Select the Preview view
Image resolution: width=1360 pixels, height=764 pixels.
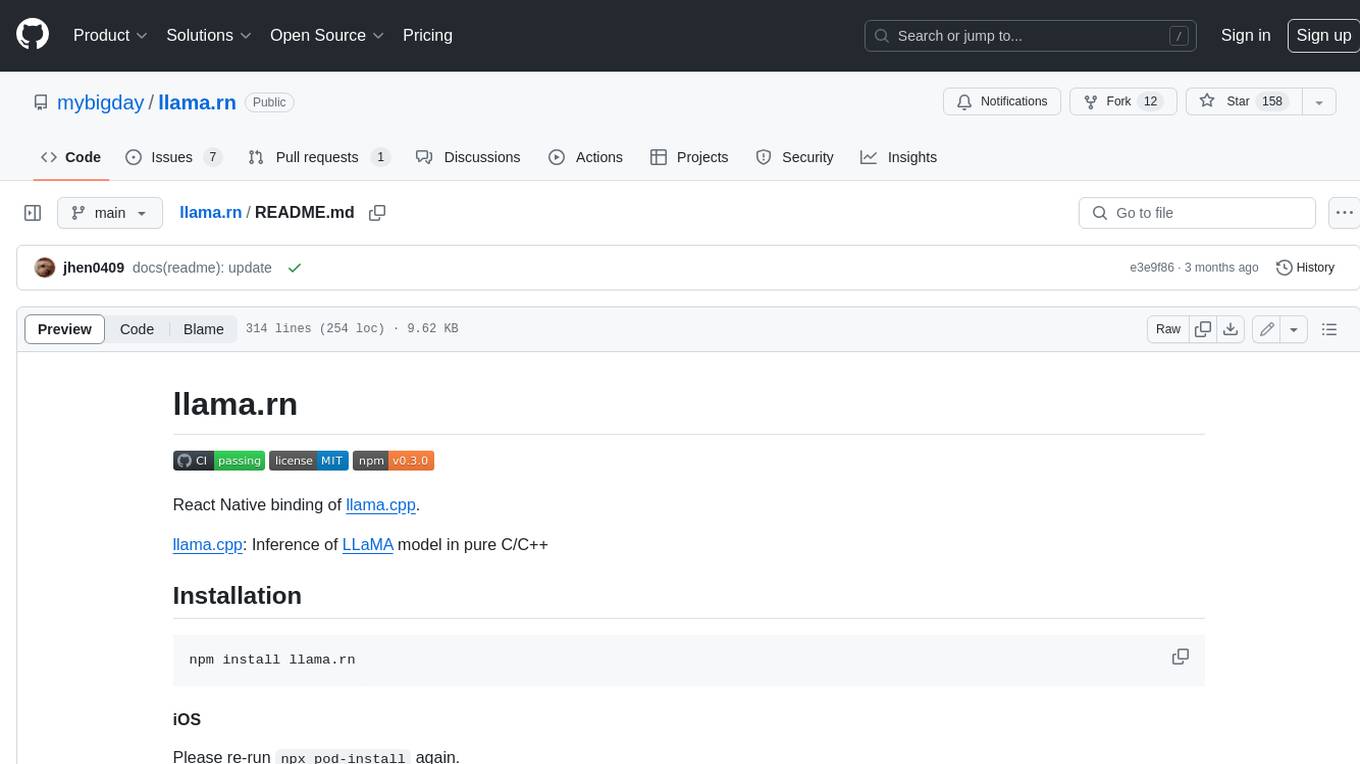65,329
